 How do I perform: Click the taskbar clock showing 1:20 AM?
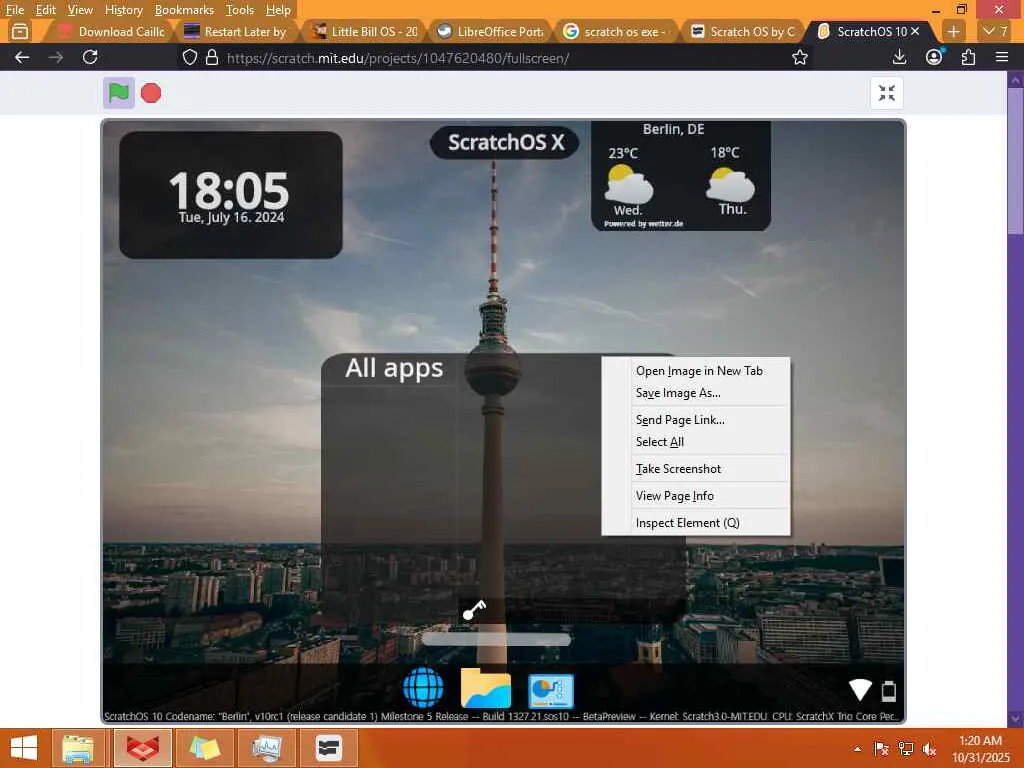[x=980, y=749]
